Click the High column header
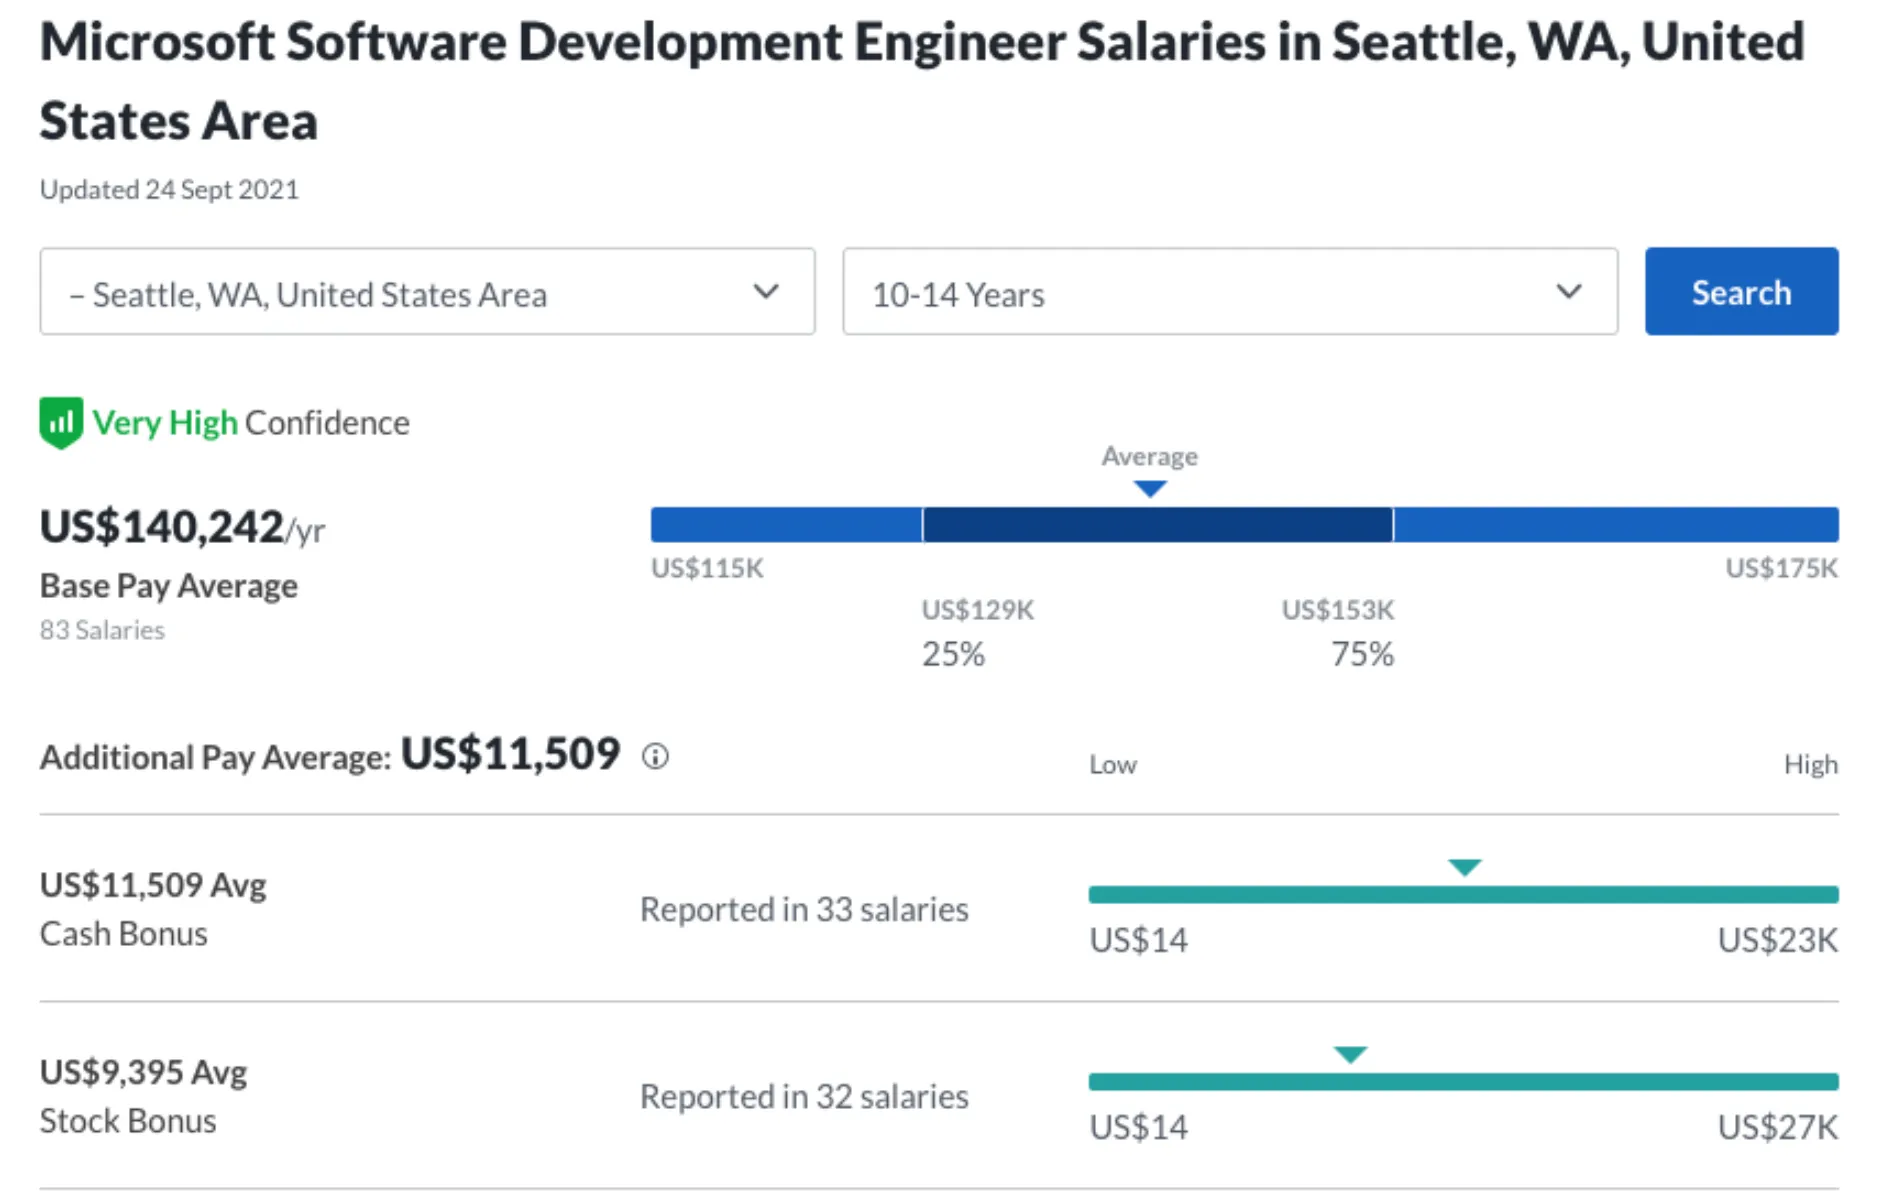 click(1811, 764)
